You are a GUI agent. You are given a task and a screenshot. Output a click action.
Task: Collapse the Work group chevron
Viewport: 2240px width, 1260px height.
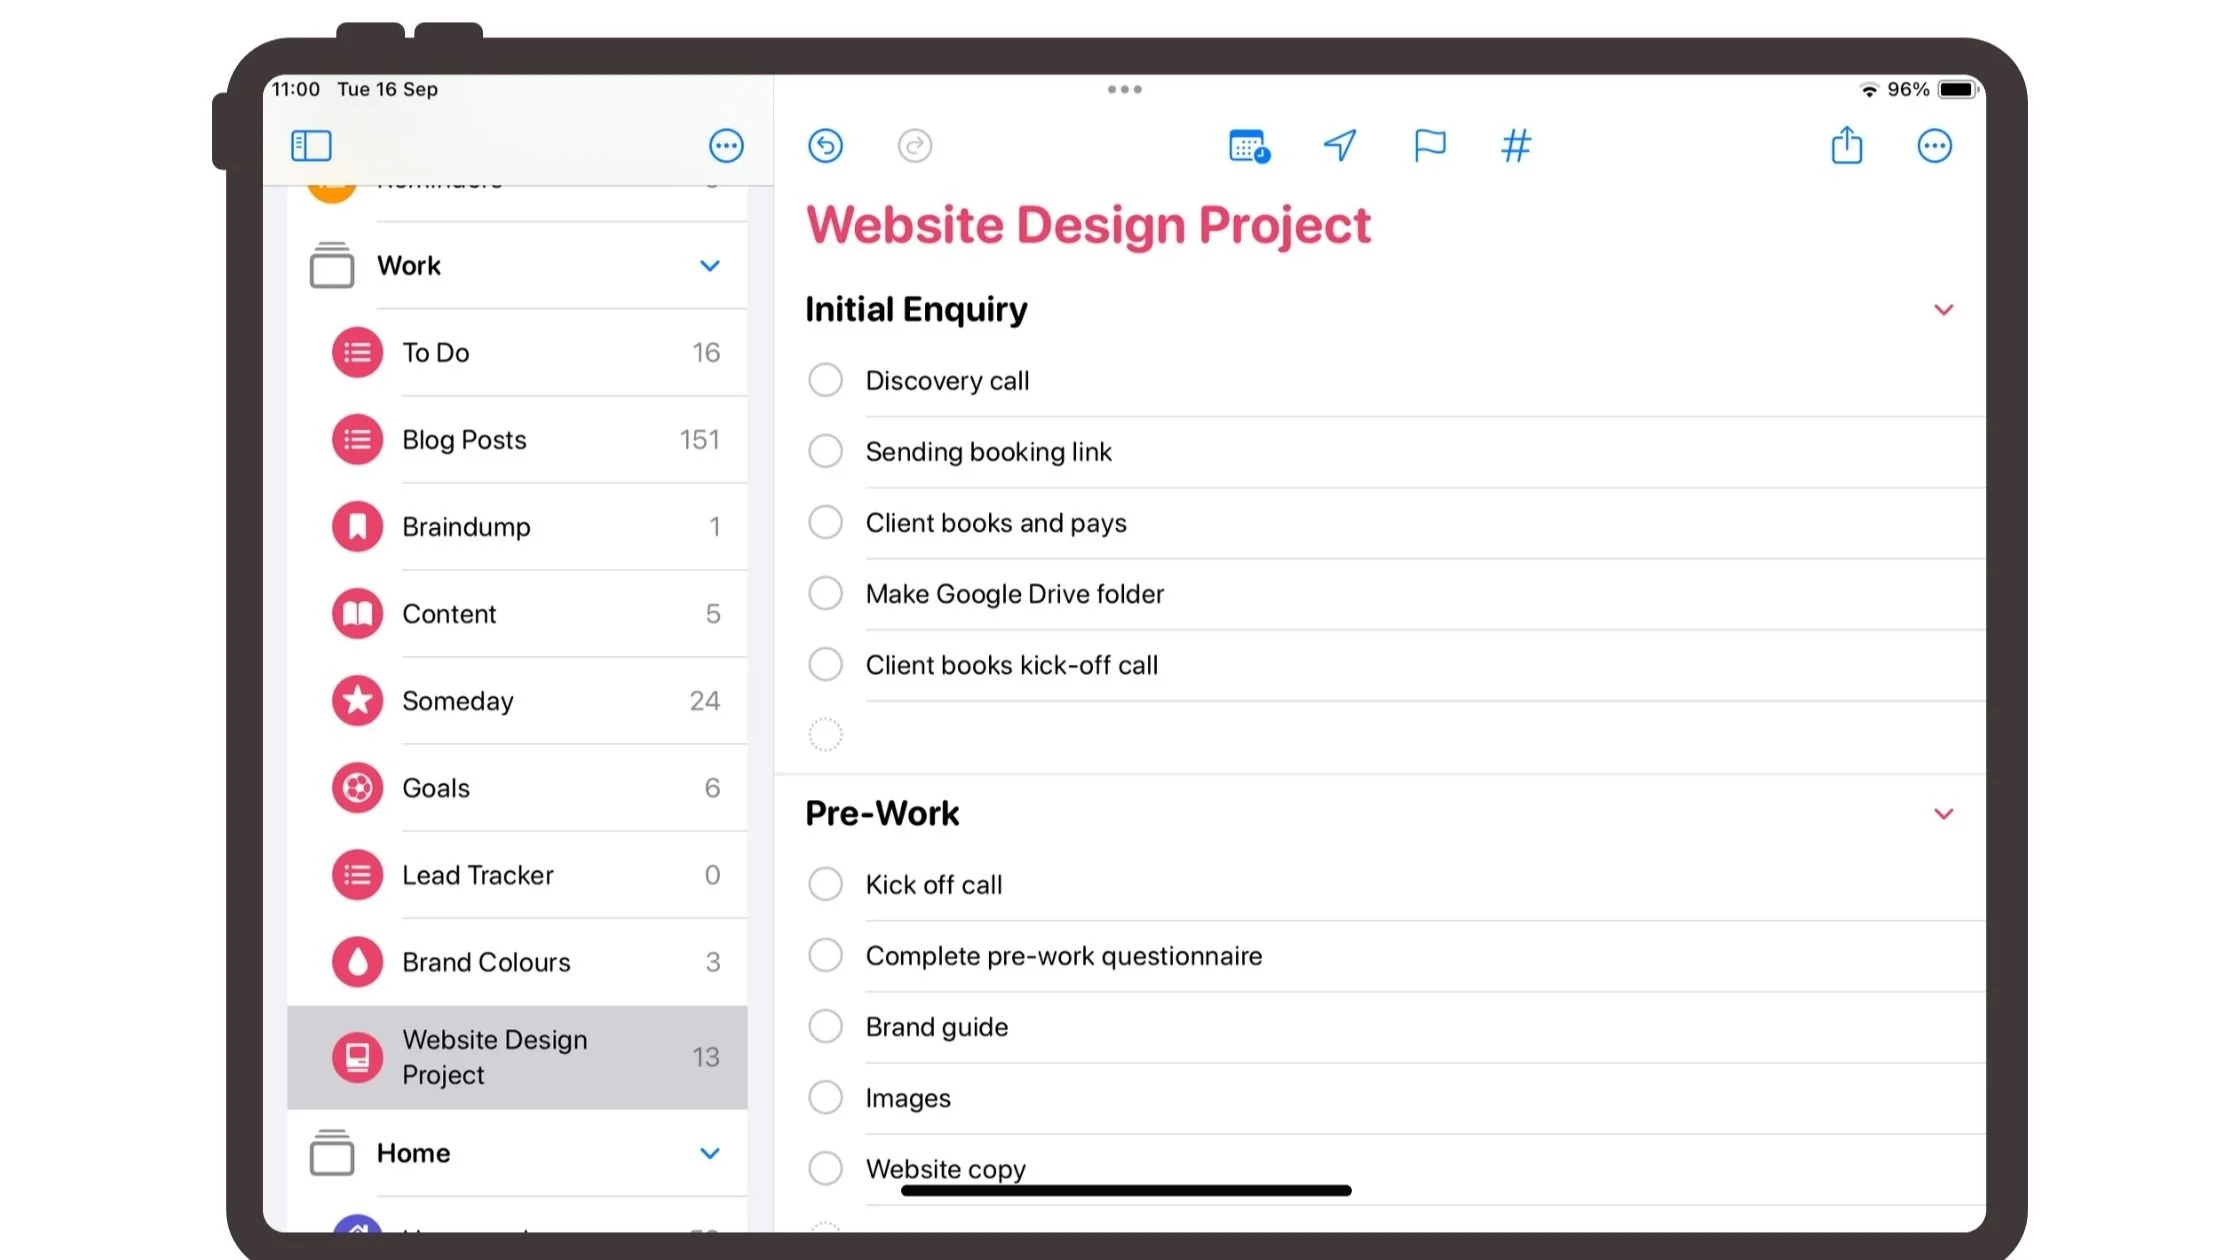(x=709, y=266)
